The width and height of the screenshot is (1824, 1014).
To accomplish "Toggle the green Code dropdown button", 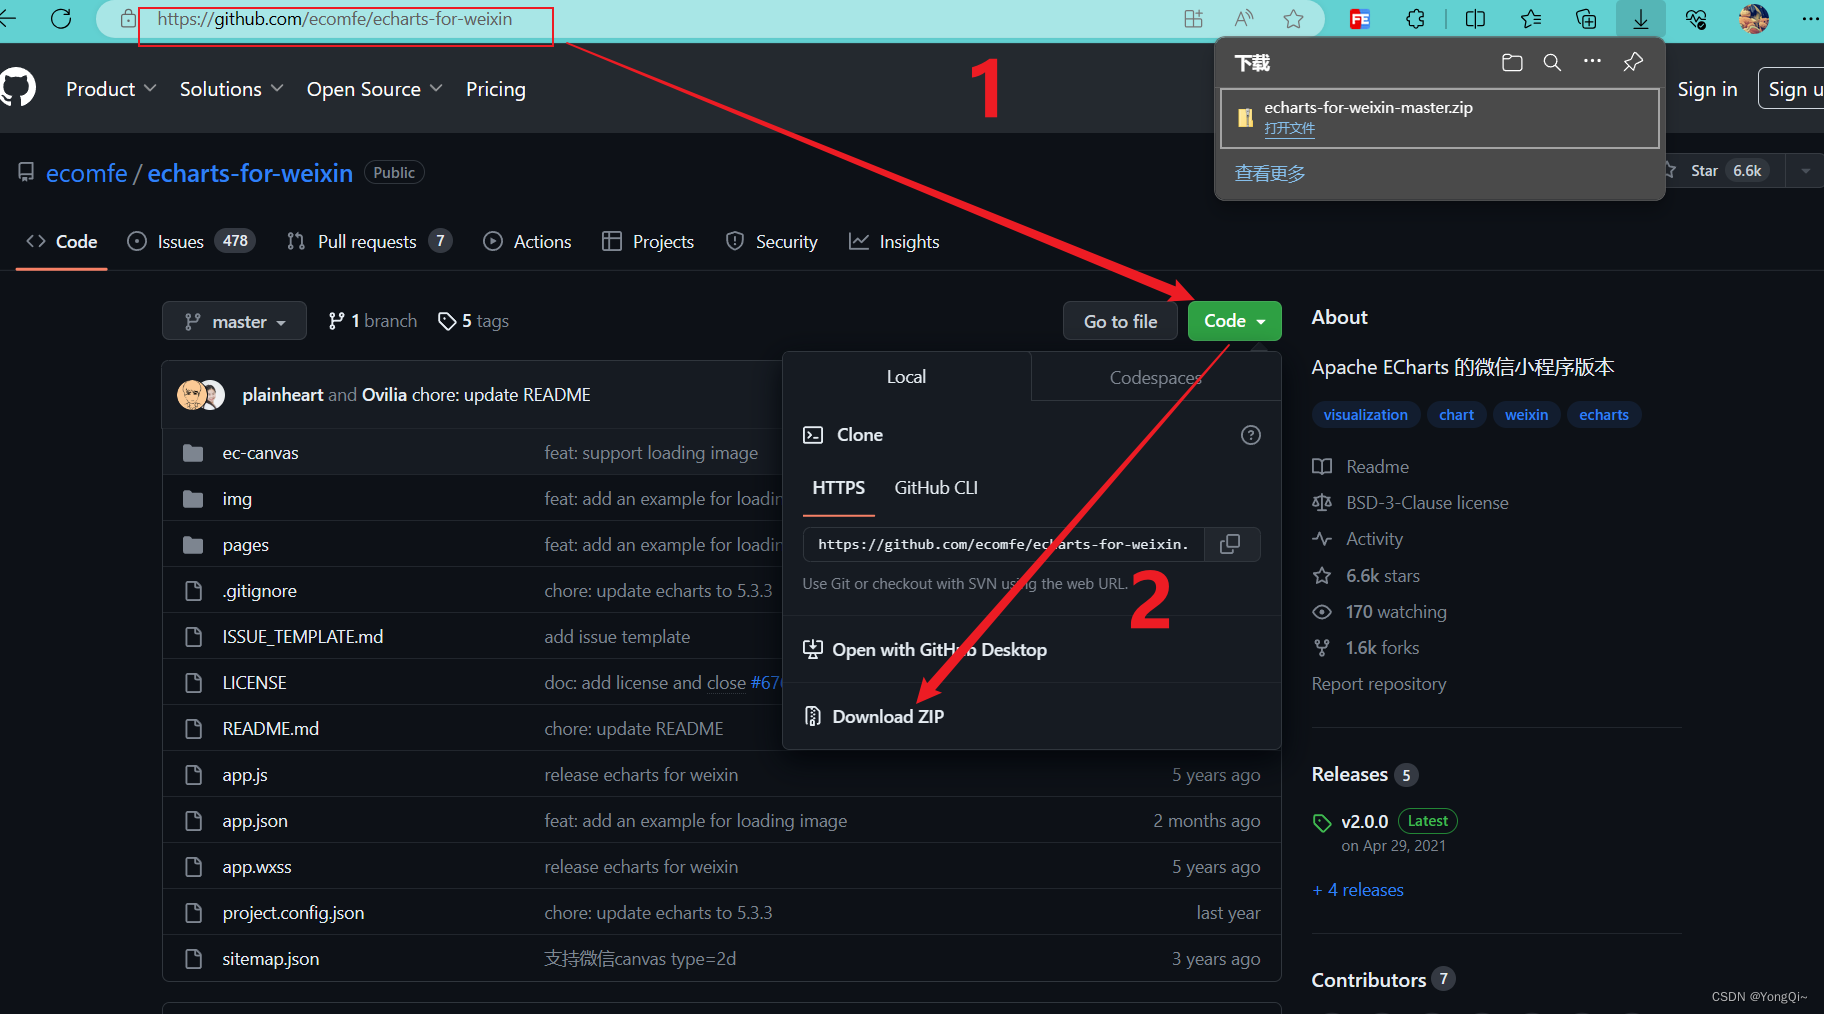I will click(1234, 321).
